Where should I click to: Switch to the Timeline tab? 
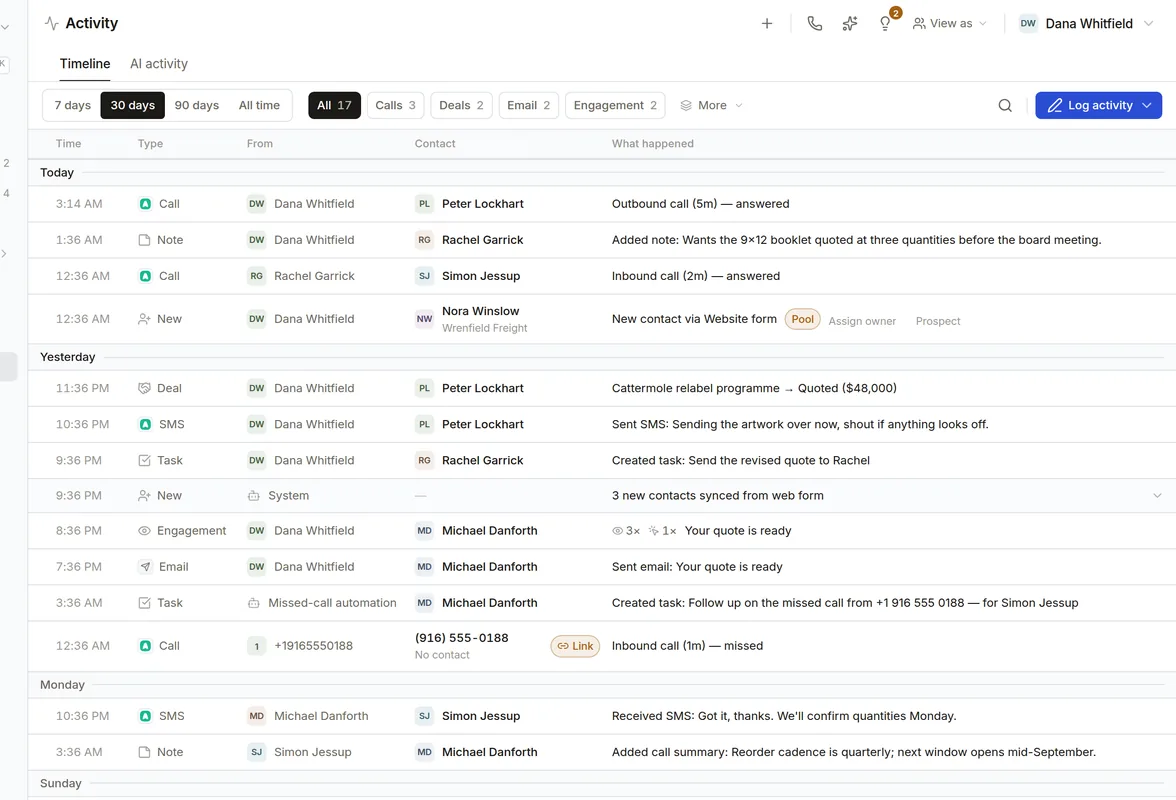click(x=85, y=64)
